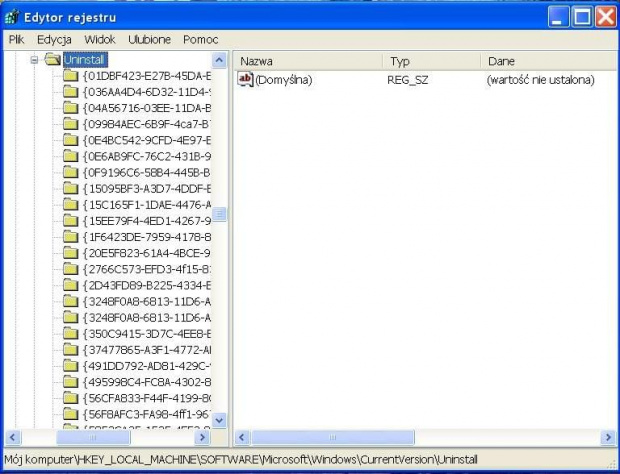The width and height of the screenshot is (620, 474).
Task: Select the {56CFA833-F44F-4199 registry key
Action: coord(146,397)
